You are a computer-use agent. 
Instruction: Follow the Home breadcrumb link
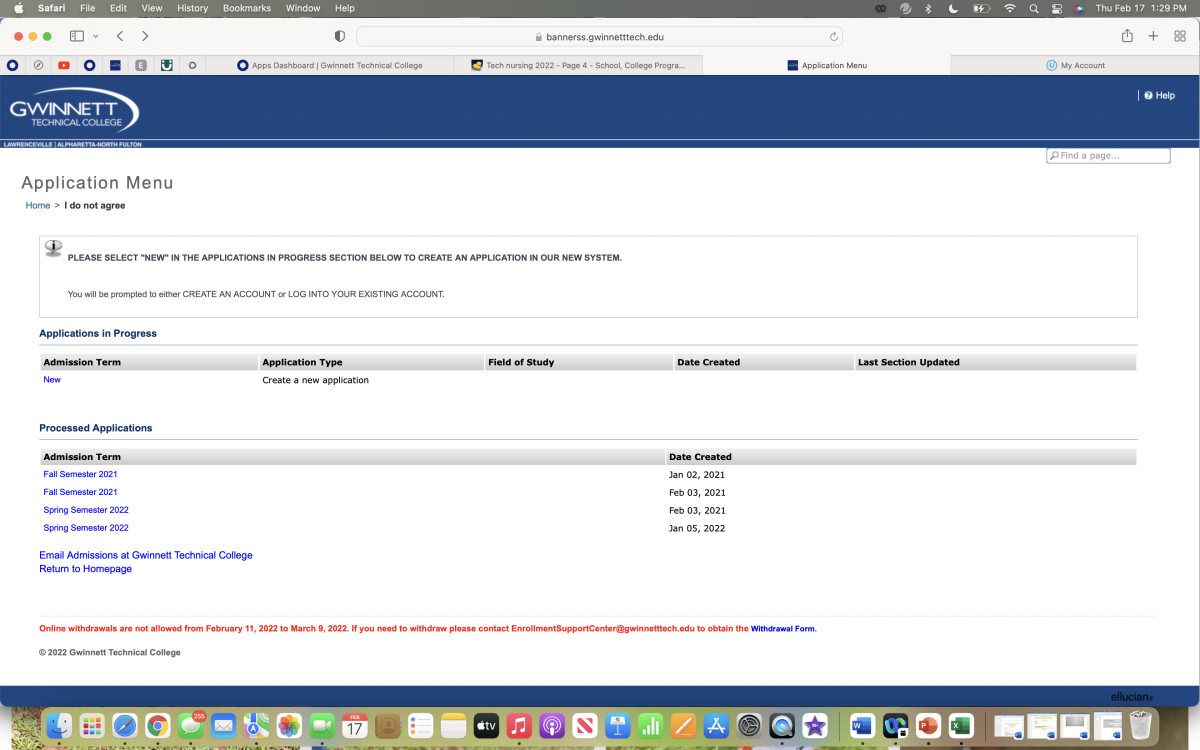(38, 206)
